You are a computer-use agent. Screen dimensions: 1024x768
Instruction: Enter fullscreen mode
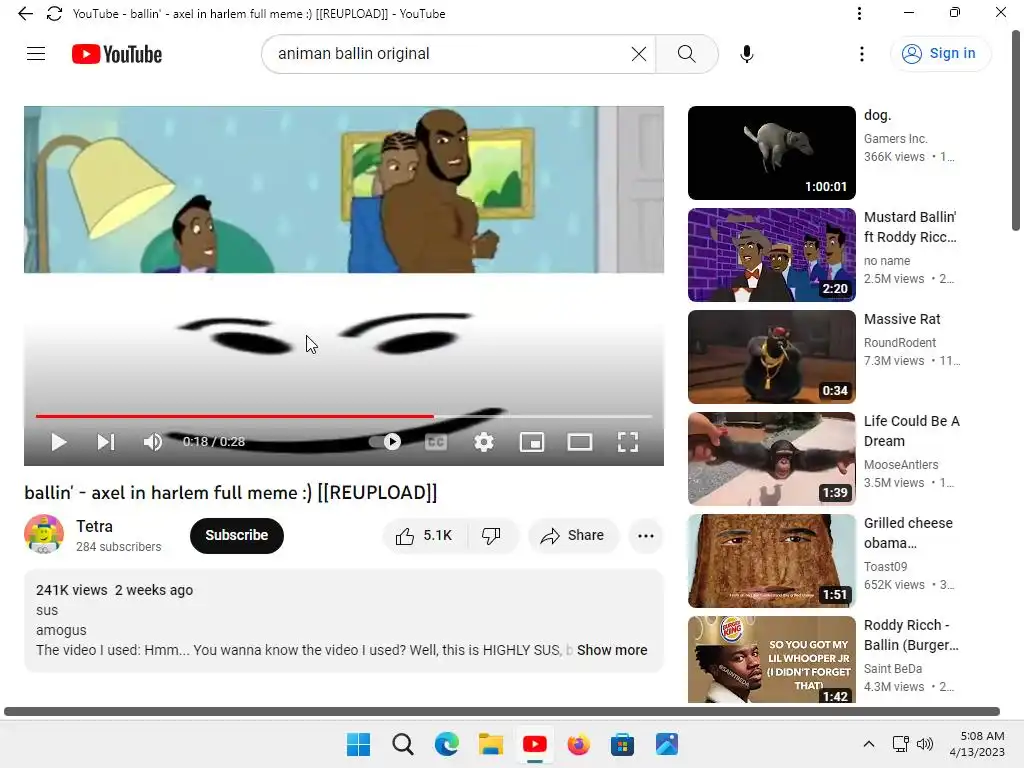628,442
